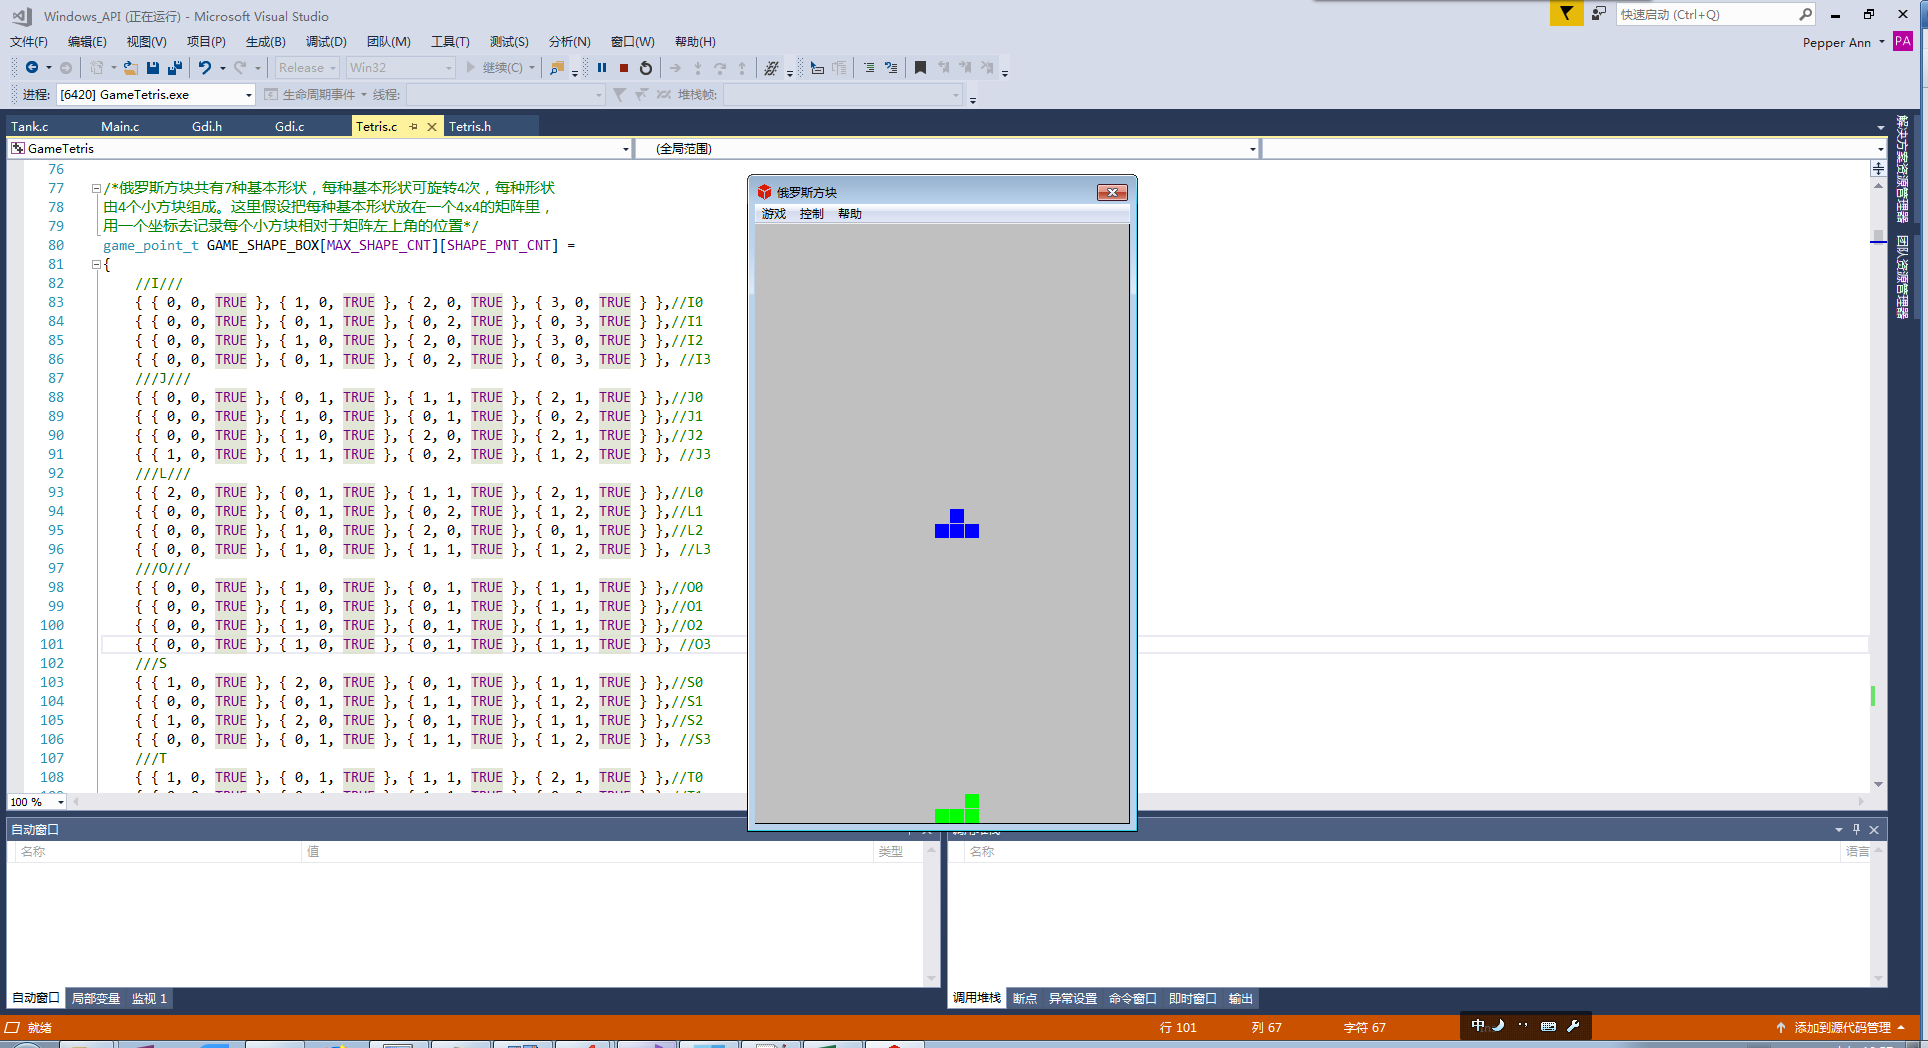Screen dimensions: 1928x1048
Task: Close the Call Stack panel
Action: pyautogui.click(x=1874, y=830)
